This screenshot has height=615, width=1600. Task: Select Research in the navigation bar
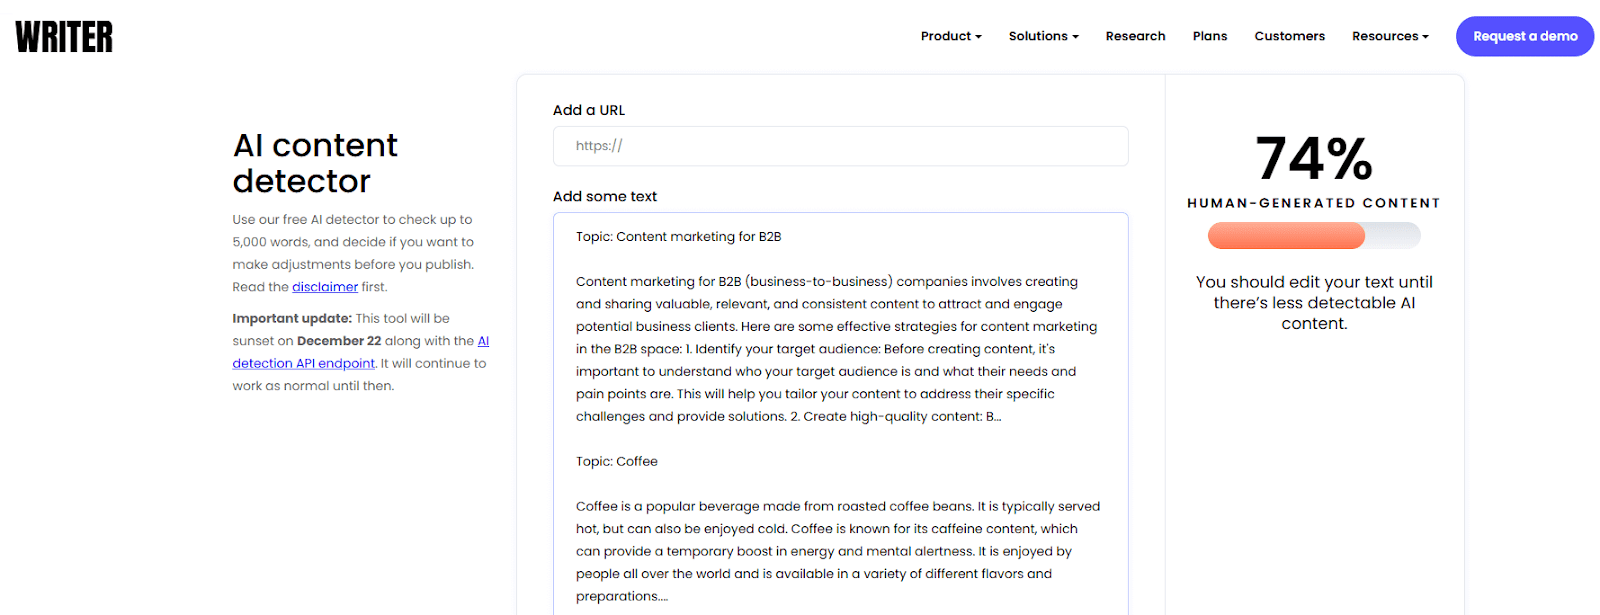tap(1135, 36)
